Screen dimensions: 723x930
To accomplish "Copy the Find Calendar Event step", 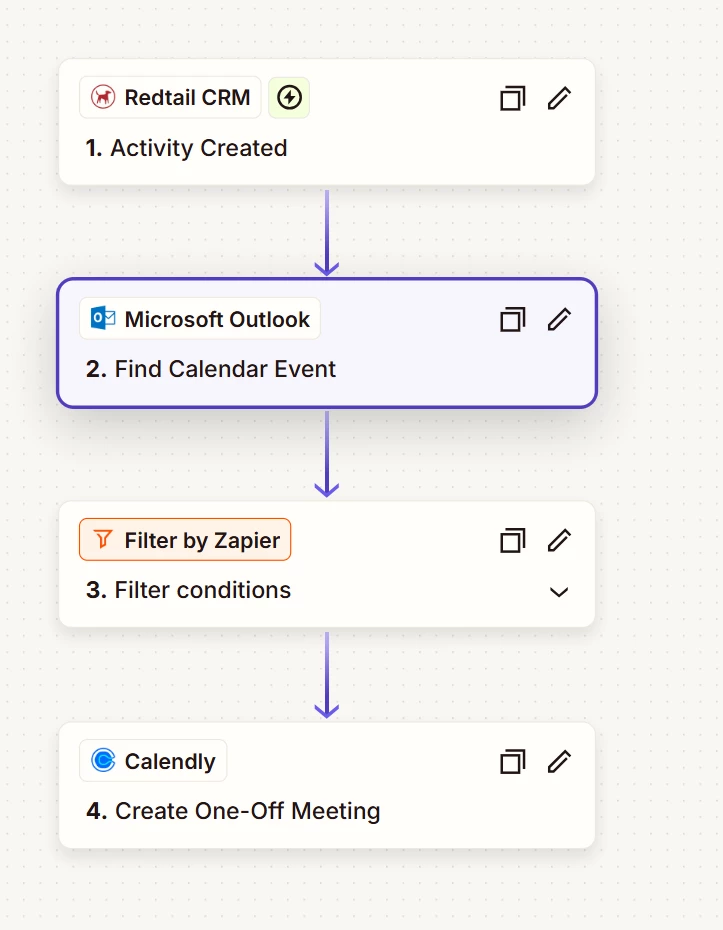I will pos(512,319).
